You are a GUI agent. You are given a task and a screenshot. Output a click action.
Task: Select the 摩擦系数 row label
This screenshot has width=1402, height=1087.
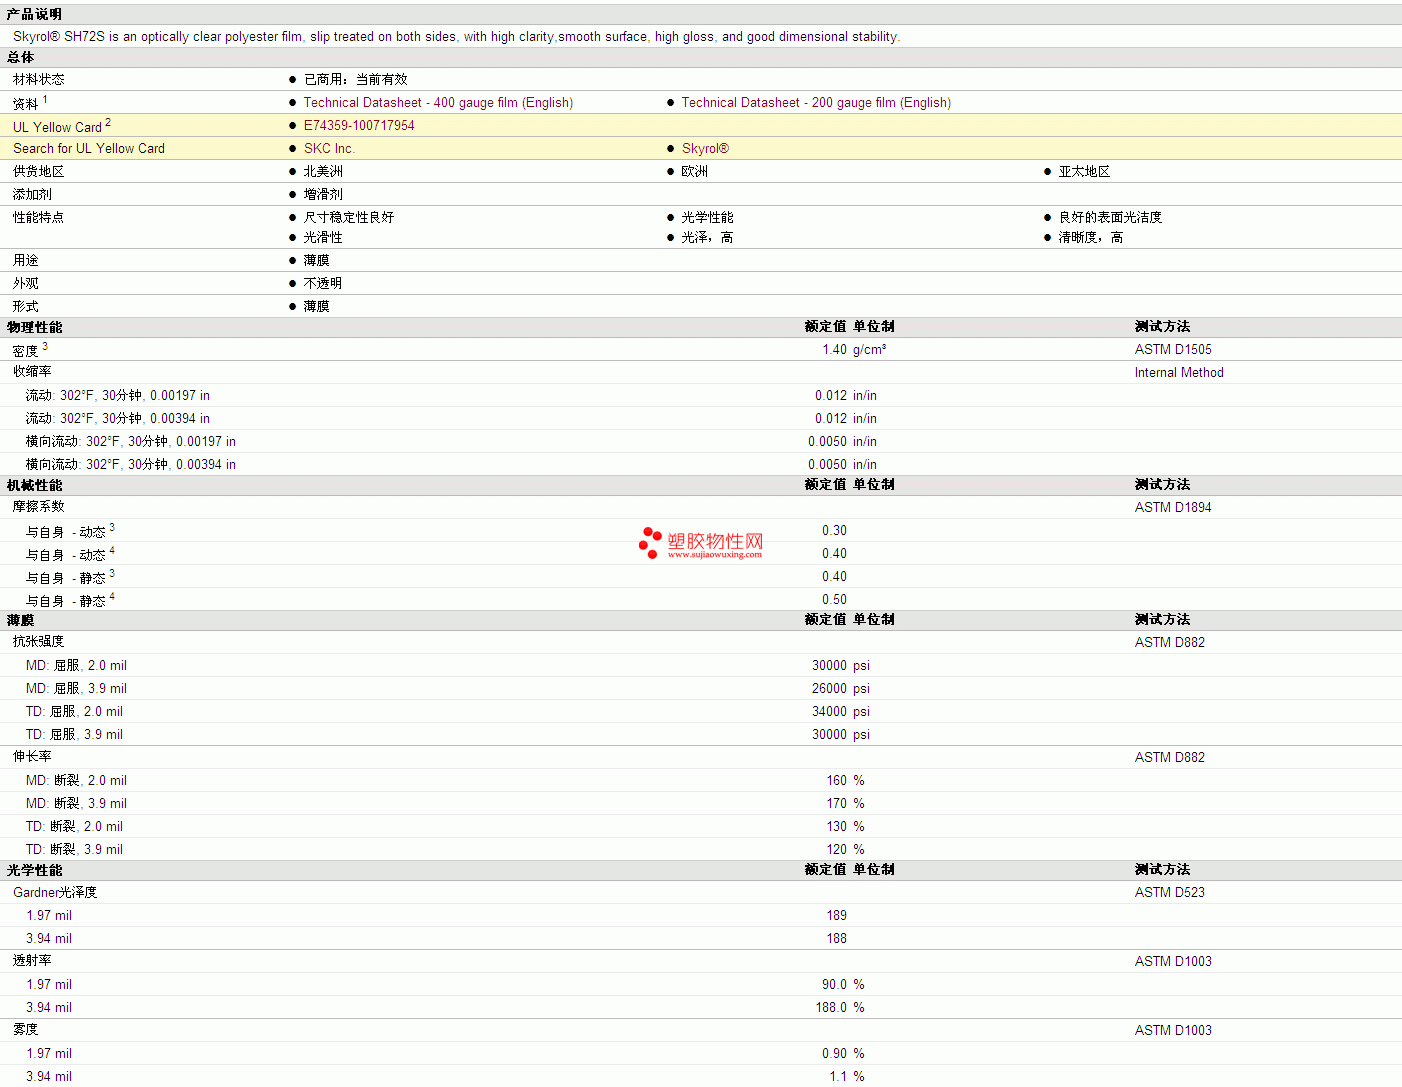click(39, 507)
